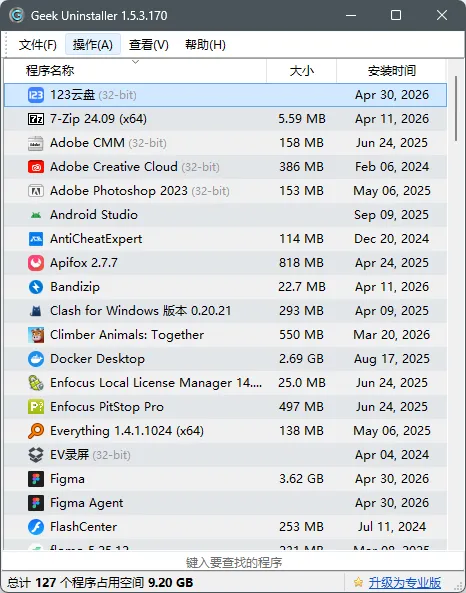Click the FlashCenter icon

pyautogui.click(x=36, y=527)
